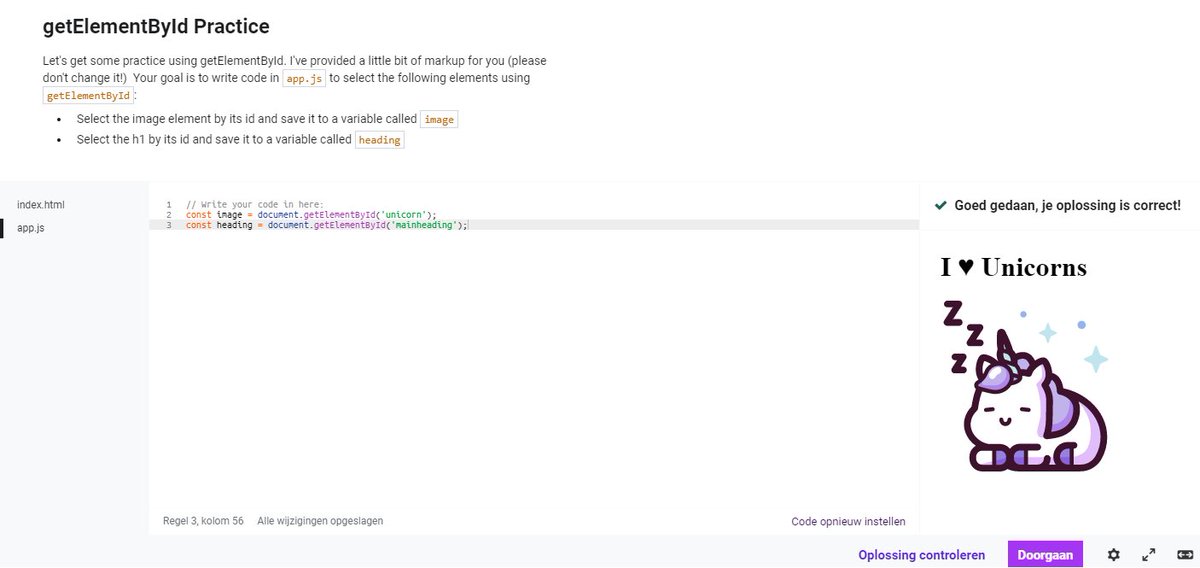Click the comment line Write your code
The width and height of the screenshot is (1200, 568).
(x=255, y=204)
